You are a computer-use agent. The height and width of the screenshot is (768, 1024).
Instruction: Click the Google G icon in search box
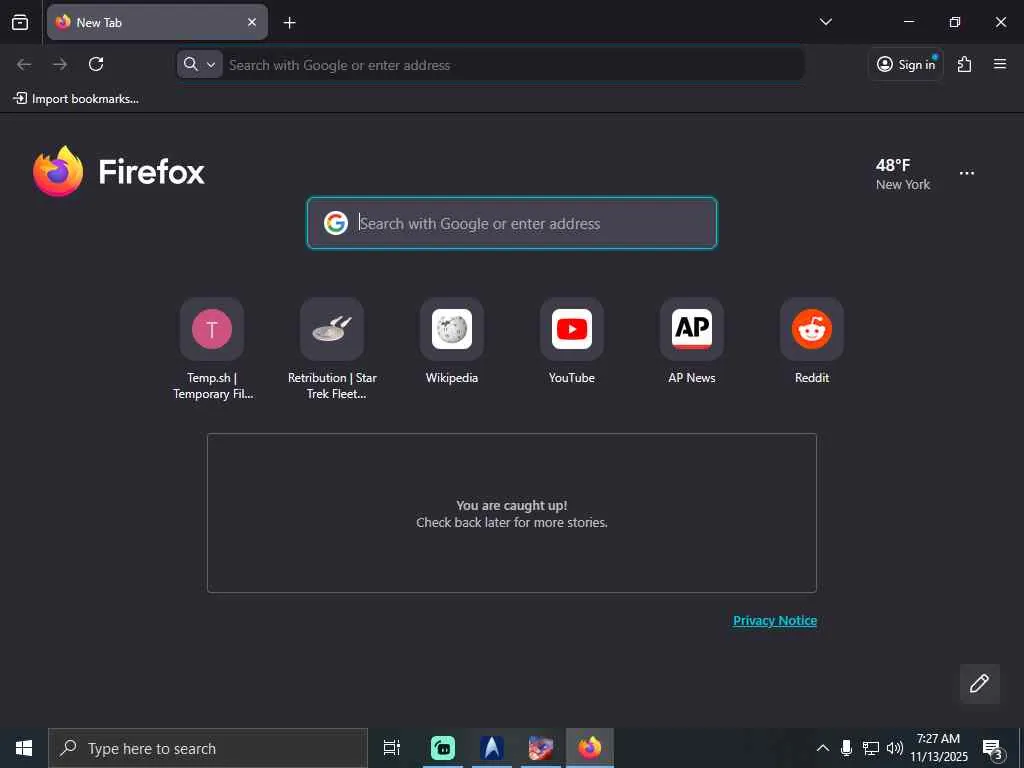coord(336,223)
